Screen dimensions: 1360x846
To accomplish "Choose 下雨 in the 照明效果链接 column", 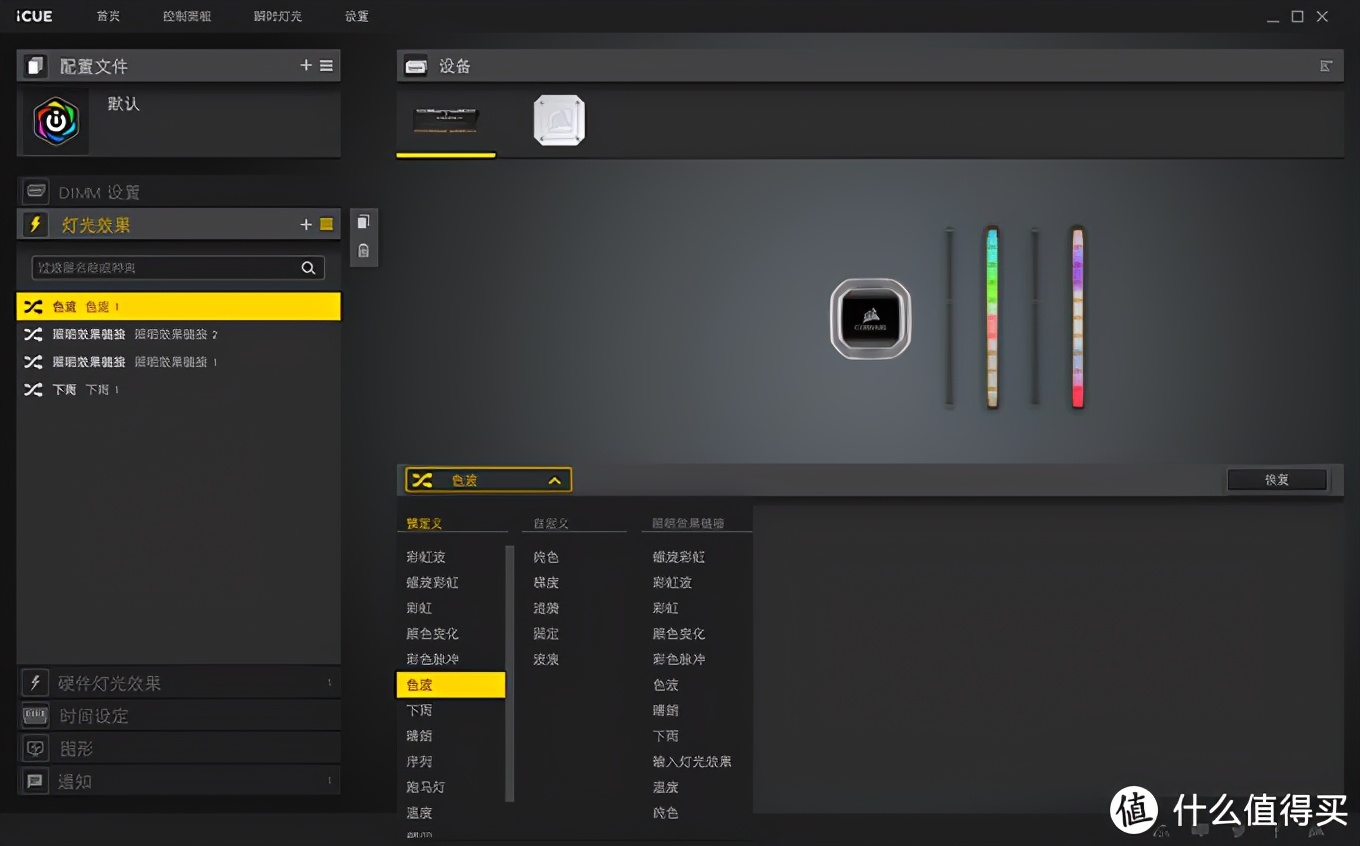I will click(x=665, y=737).
